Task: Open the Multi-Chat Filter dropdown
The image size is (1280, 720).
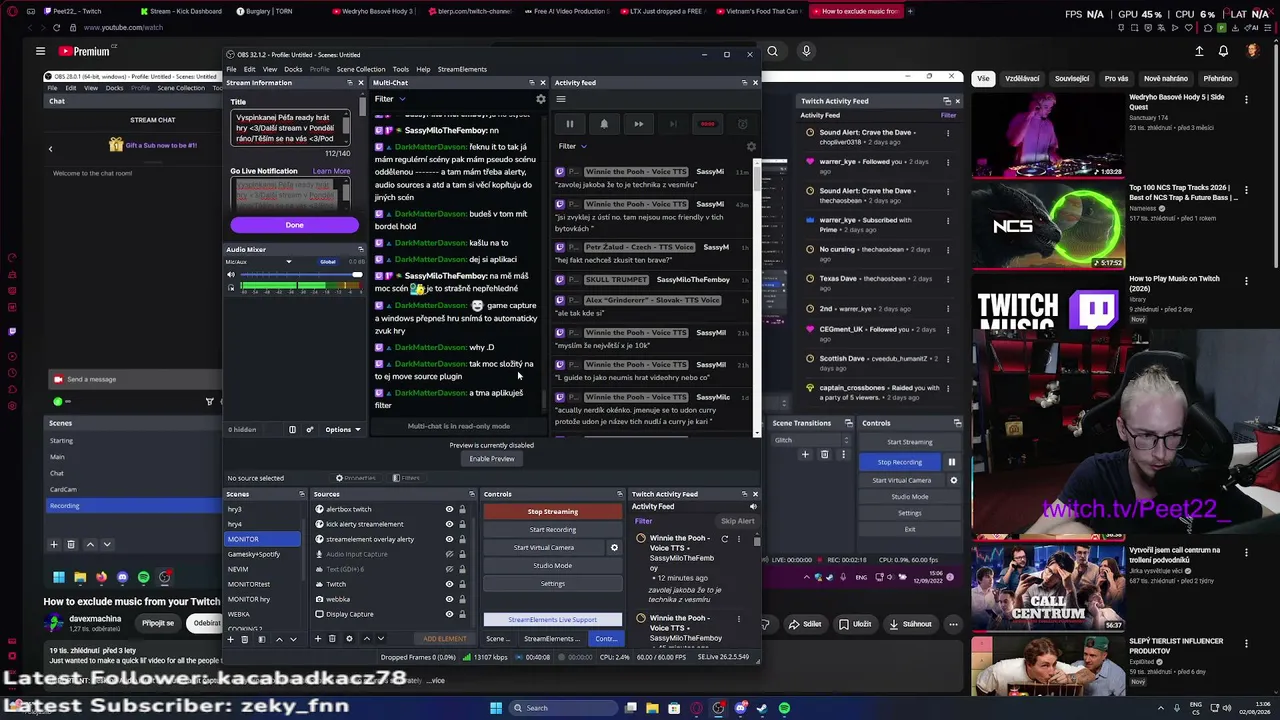Action: [x=390, y=99]
